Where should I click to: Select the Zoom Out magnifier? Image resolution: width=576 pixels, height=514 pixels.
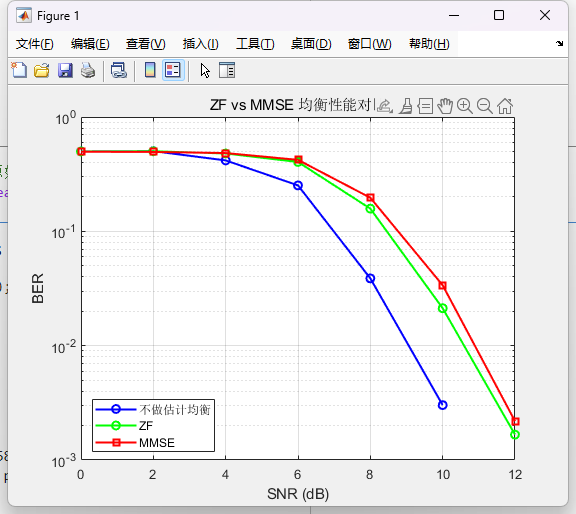(x=485, y=106)
